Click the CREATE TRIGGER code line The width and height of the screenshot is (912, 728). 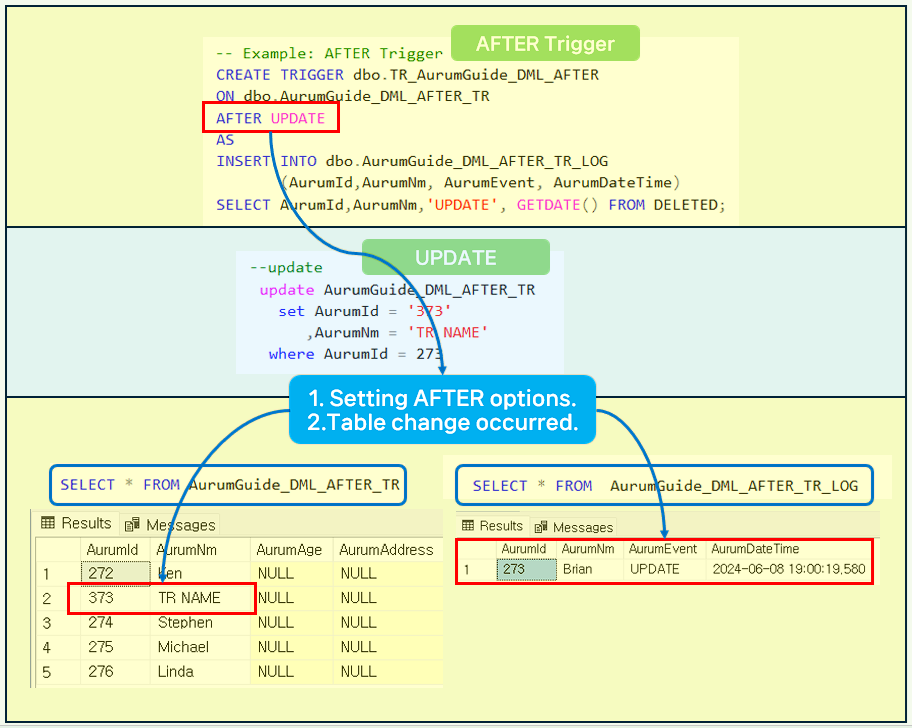click(407, 75)
